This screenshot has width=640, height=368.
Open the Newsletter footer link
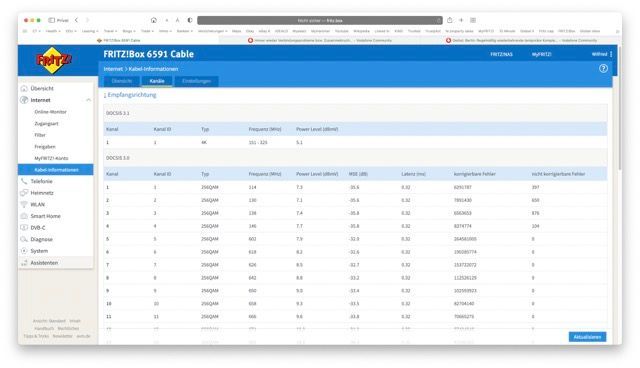(62, 336)
